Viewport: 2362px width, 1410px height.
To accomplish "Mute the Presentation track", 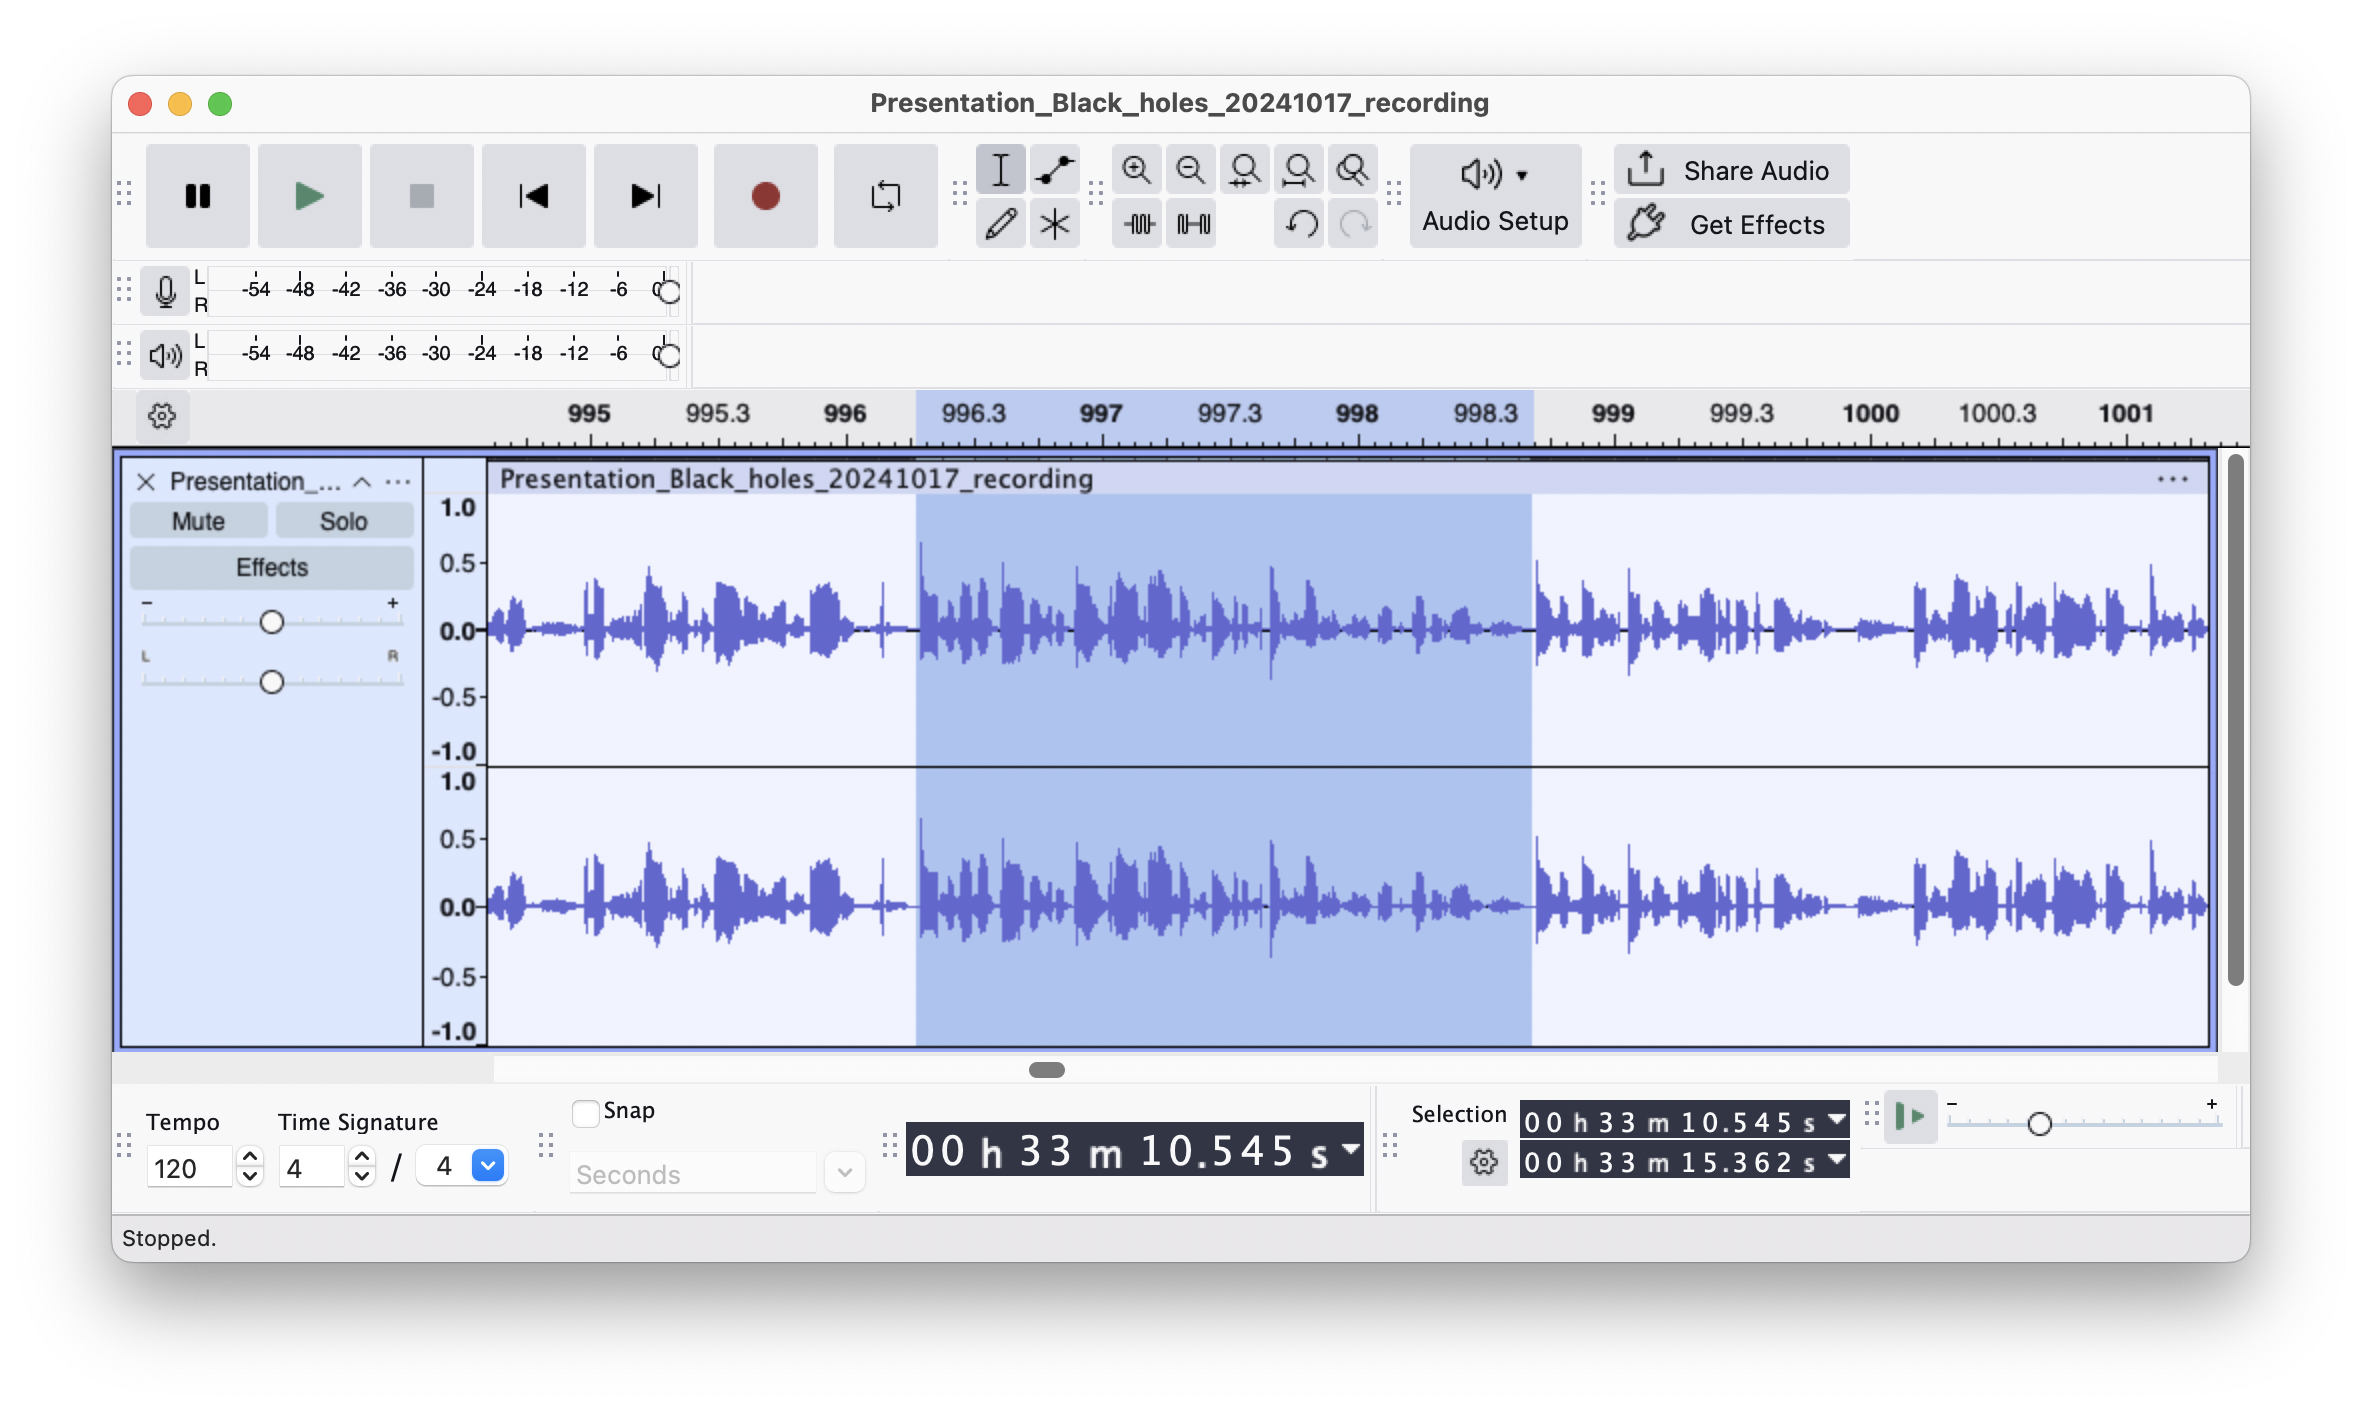I will coord(198,521).
